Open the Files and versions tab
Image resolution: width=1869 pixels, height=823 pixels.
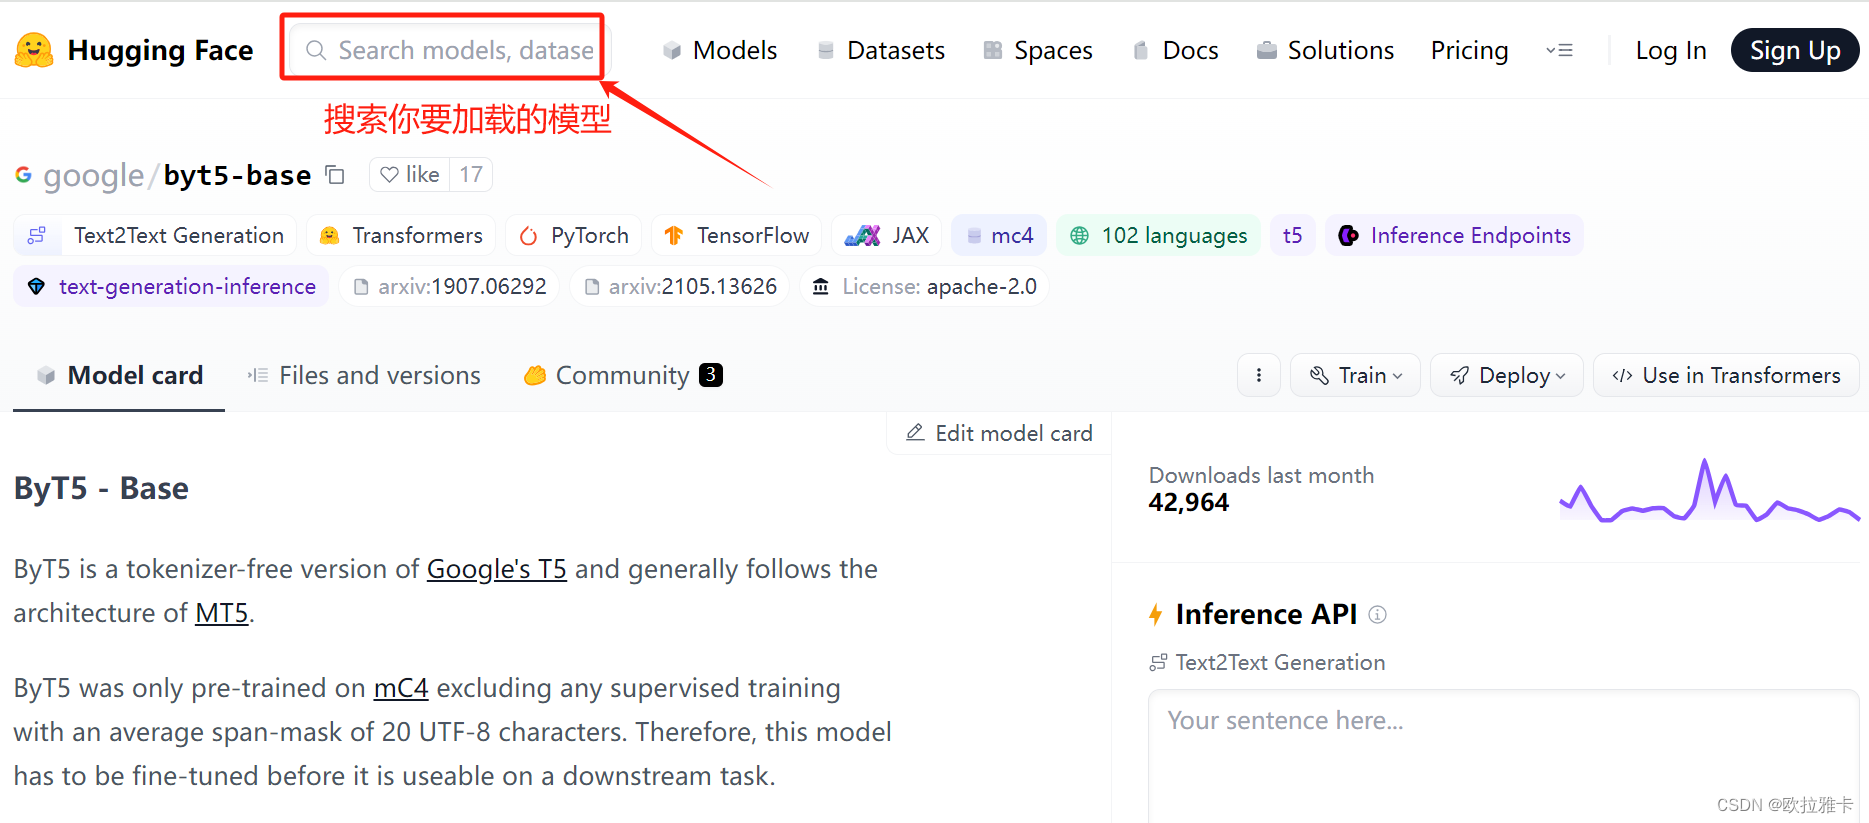click(x=364, y=375)
